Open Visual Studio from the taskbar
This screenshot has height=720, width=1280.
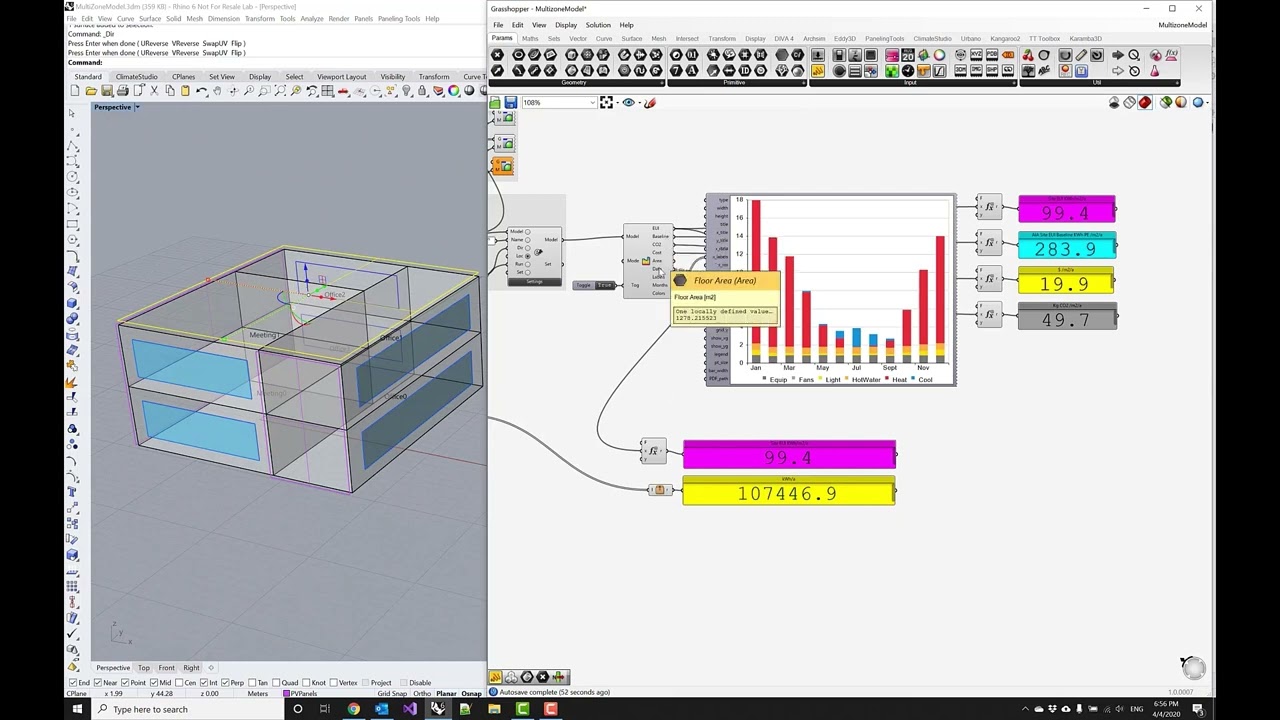(x=409, y=709)
